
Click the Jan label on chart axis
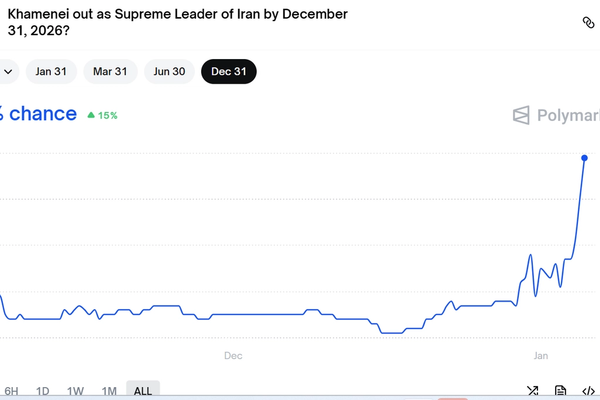(x=541, y=355)
